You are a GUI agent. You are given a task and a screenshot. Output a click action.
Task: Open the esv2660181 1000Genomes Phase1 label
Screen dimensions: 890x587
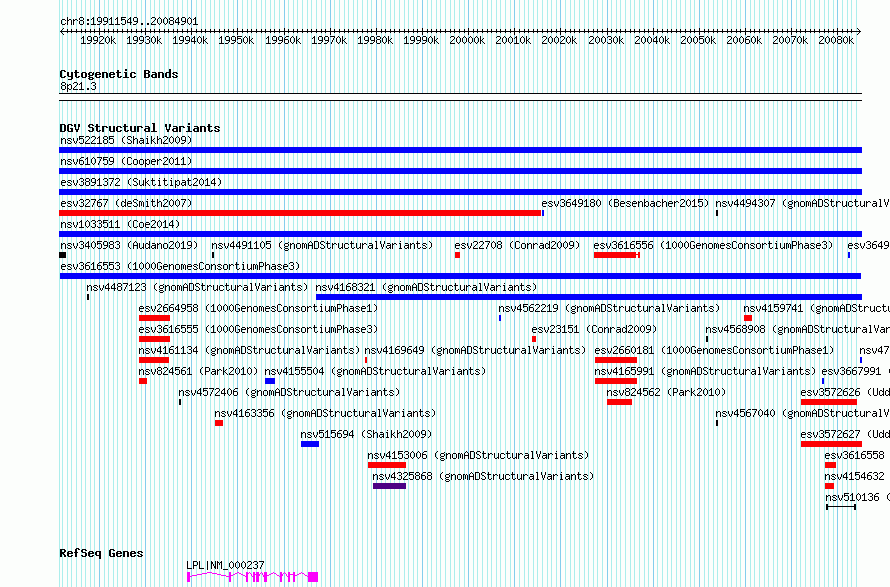point(714,350)
